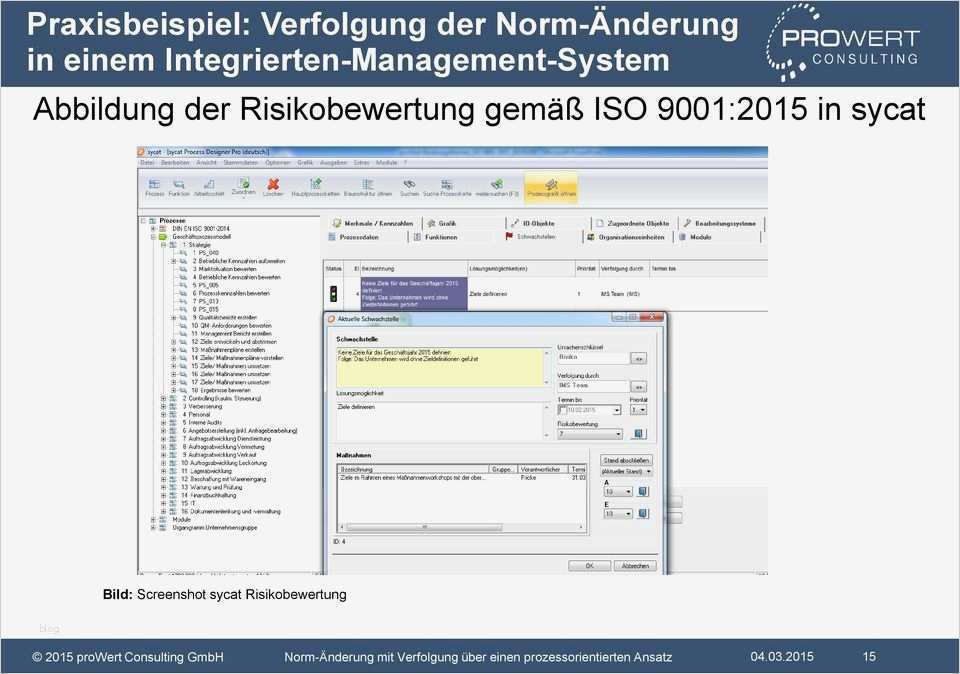The image size is (960, 674).
Task: Select the highlighted Bezeichnung cell in Schwachstellen table
Action: [414, 294]
